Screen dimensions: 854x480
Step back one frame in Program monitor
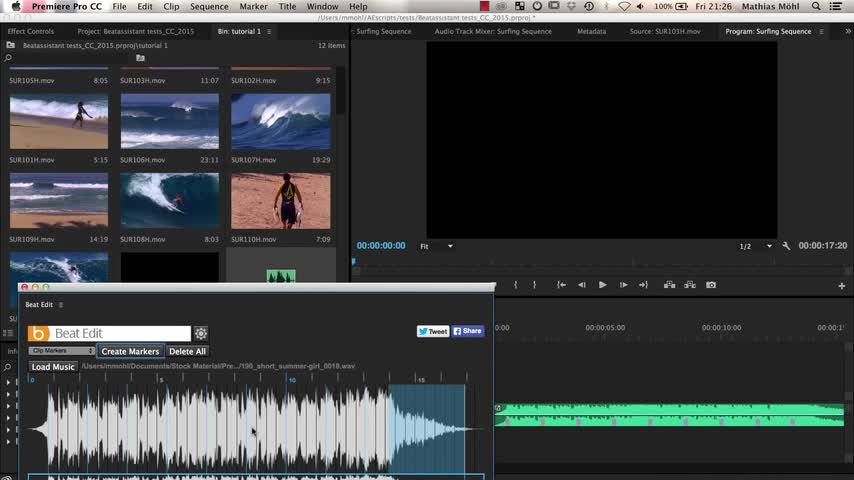[x=581, y=285]
